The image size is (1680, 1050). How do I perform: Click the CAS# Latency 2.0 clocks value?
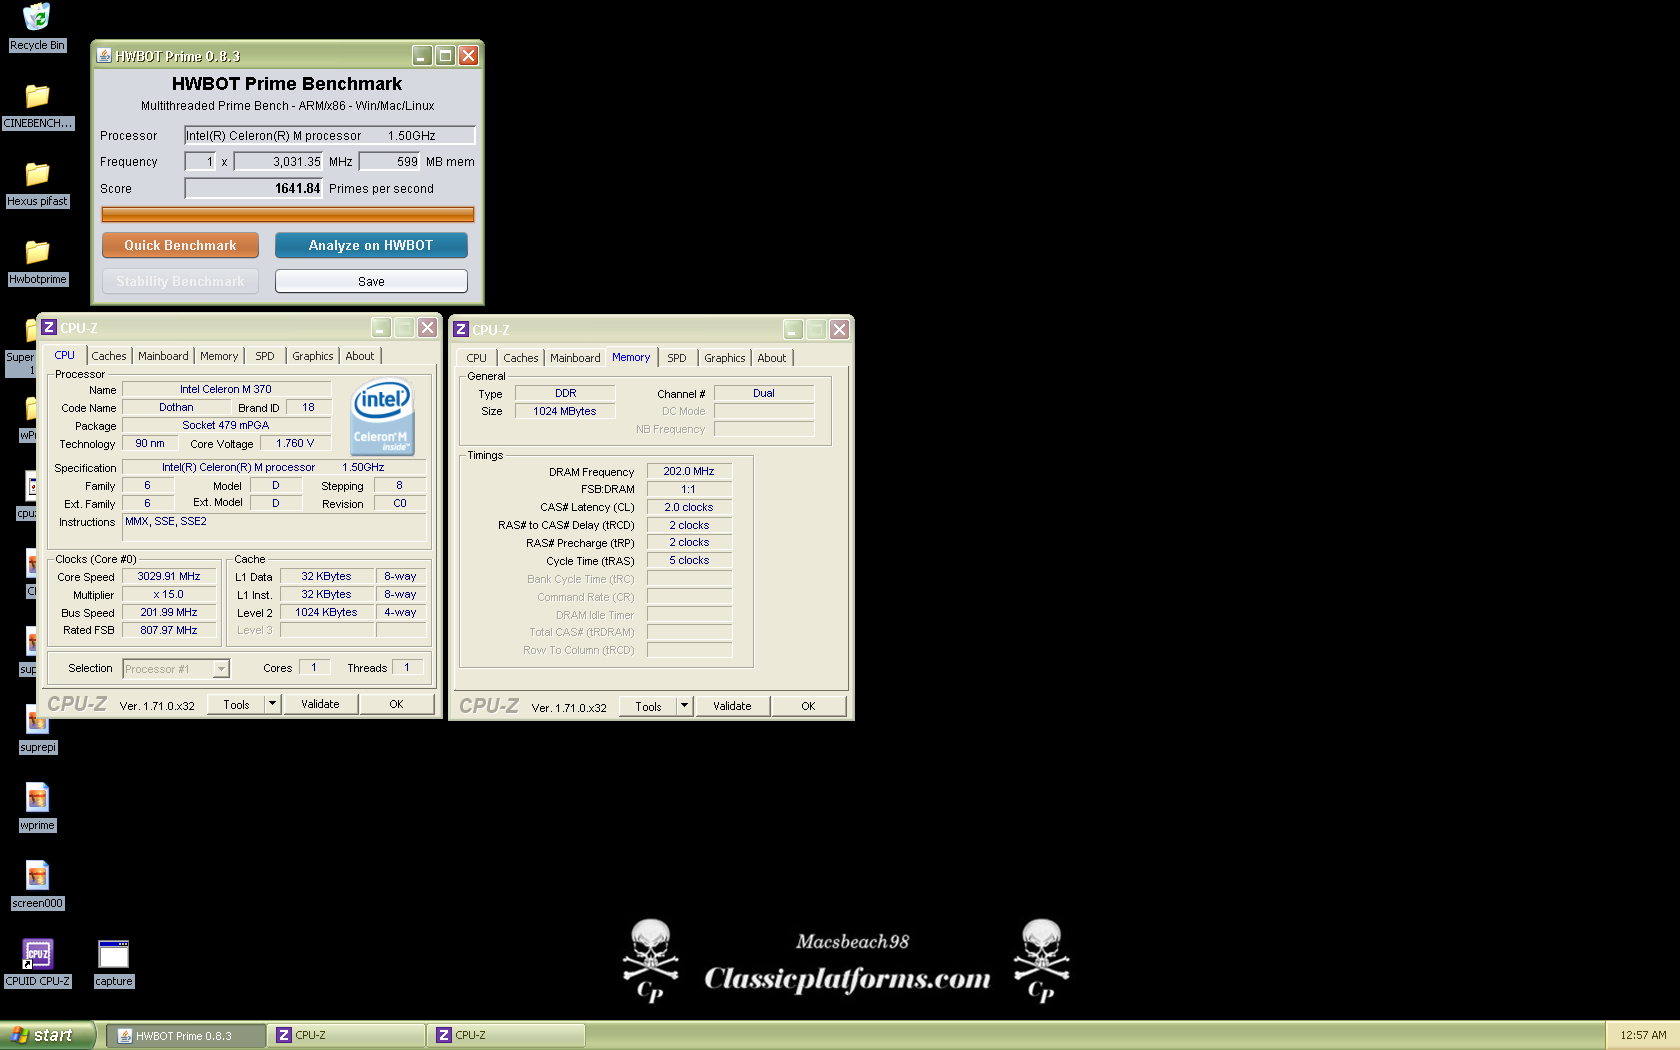[689, 507]
